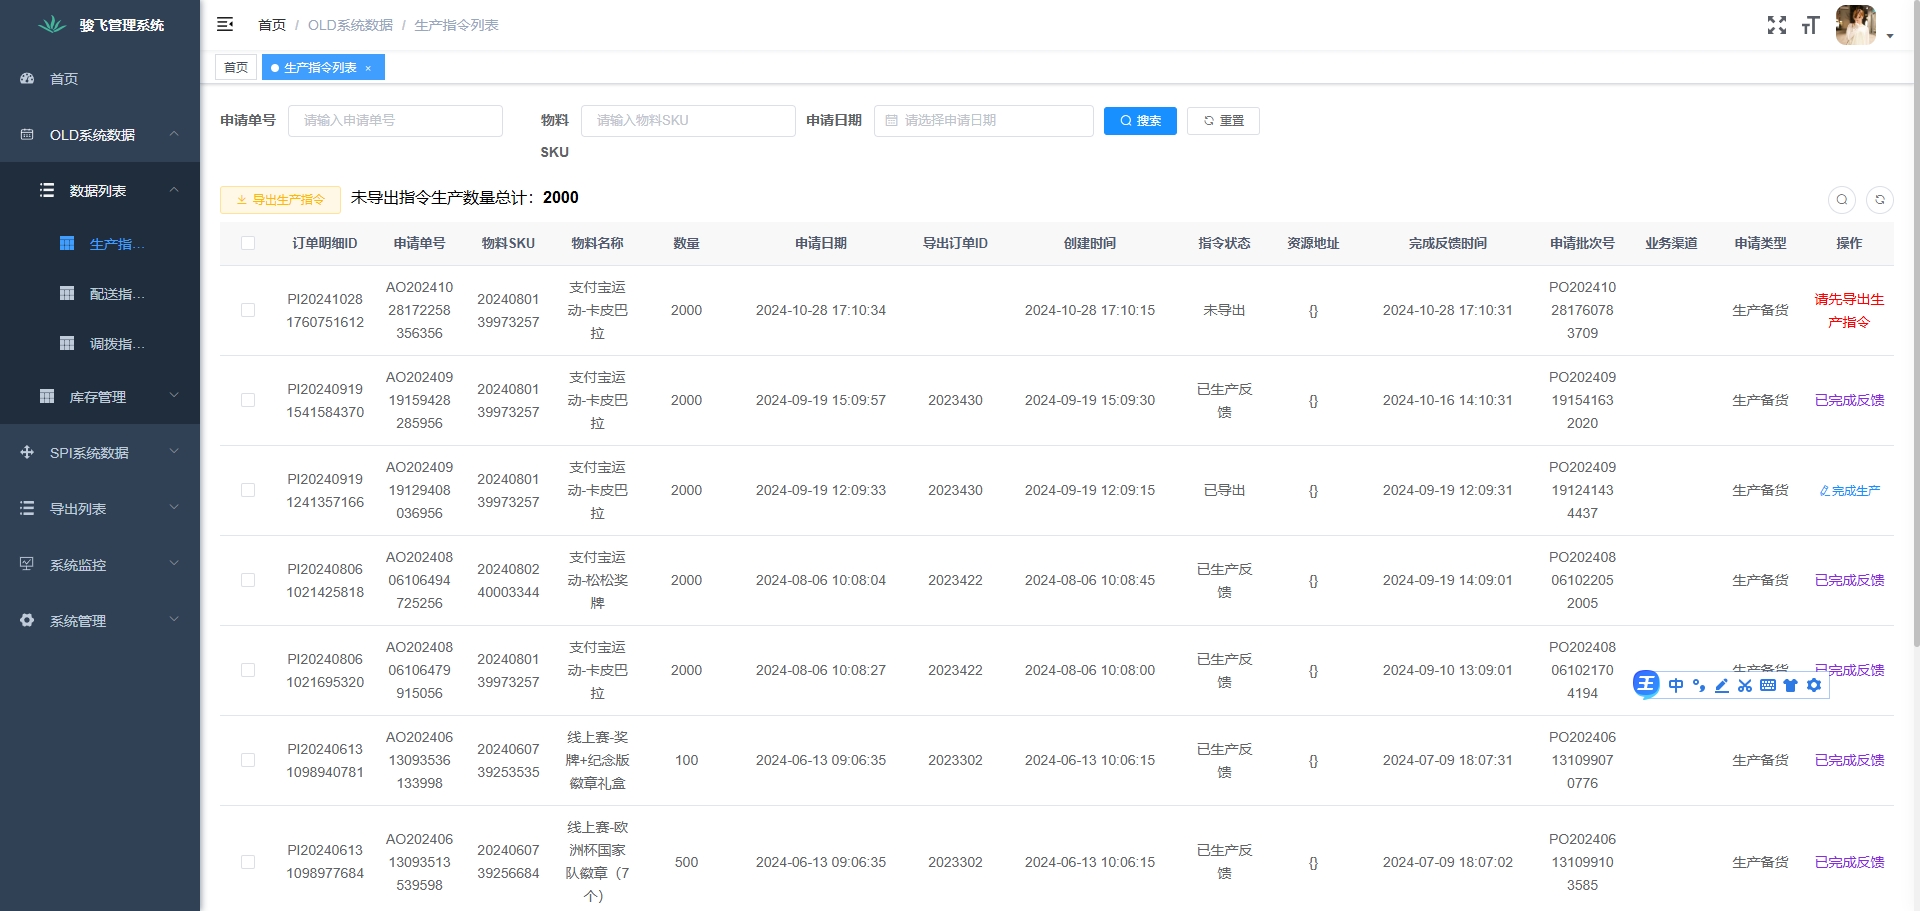Click the 库存管理 table icon
Viewport: 1920px width, 911px height.
tap(46, 396)
